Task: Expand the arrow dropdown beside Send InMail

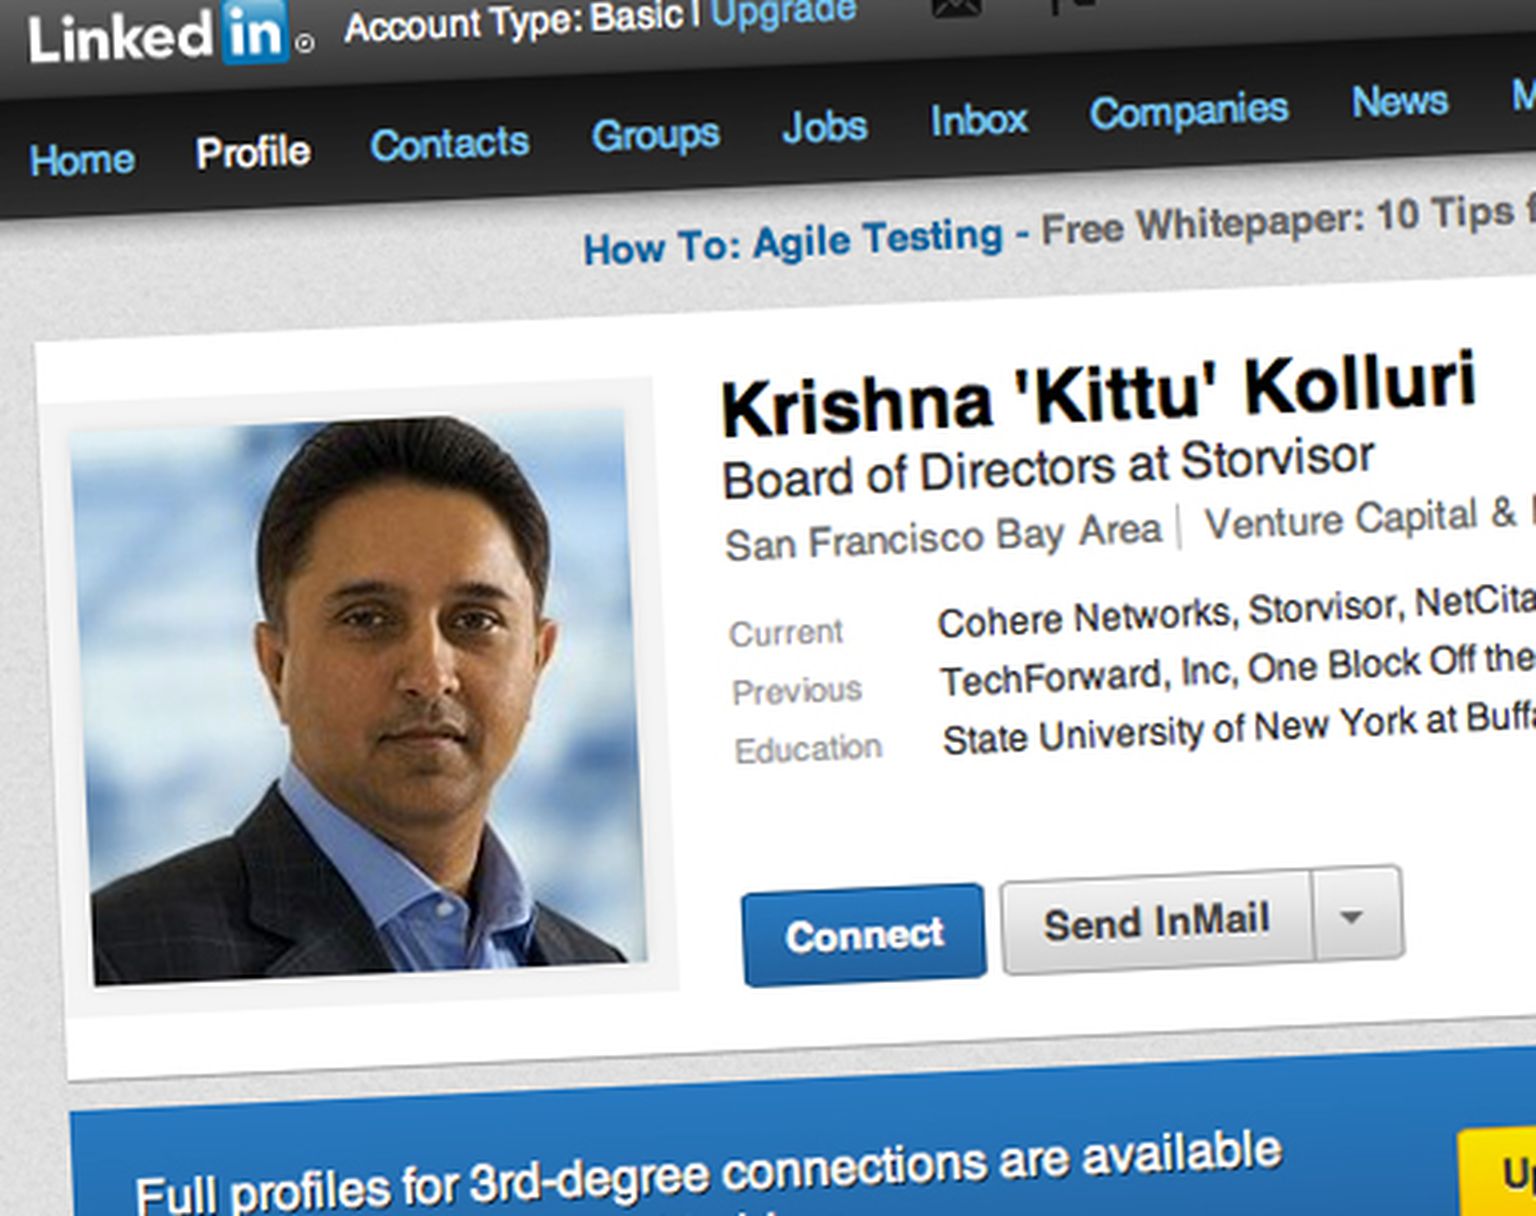Action: pyautogui.click(x=1357, y=915)
